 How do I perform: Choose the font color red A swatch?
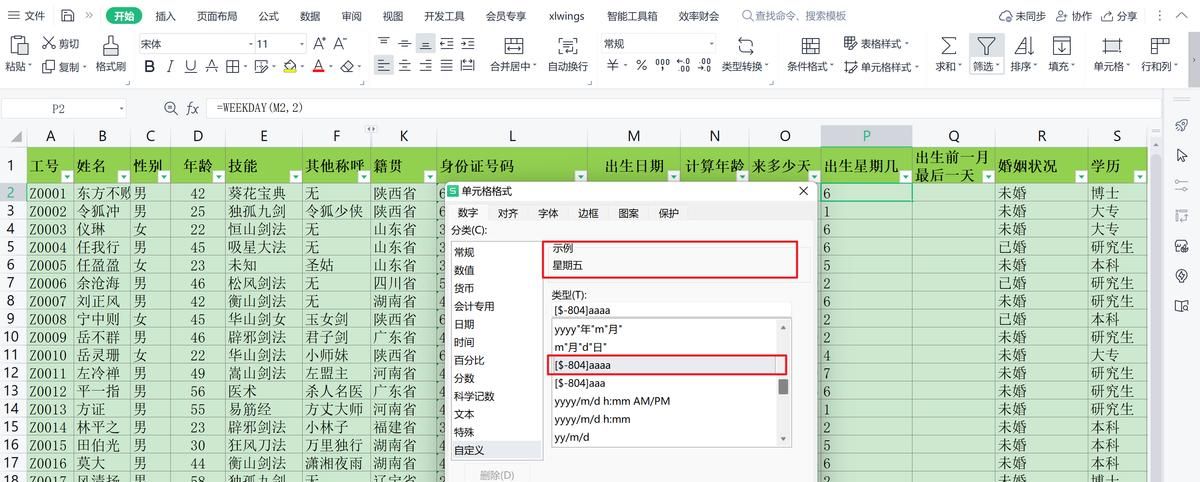(317, 66)
